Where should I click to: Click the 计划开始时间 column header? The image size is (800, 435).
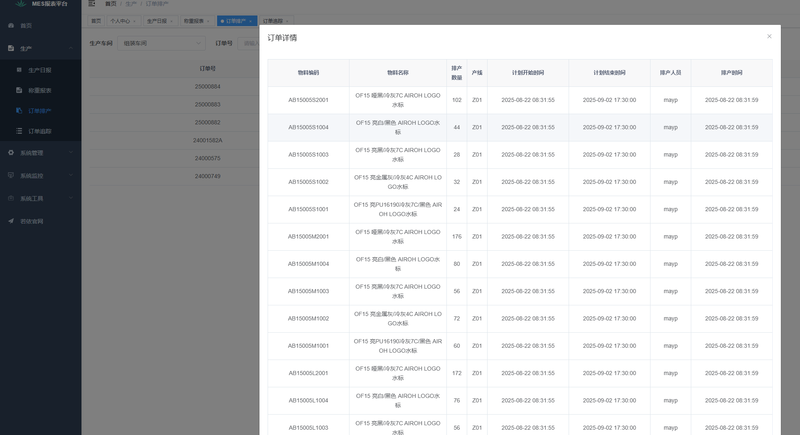(528, 73)
